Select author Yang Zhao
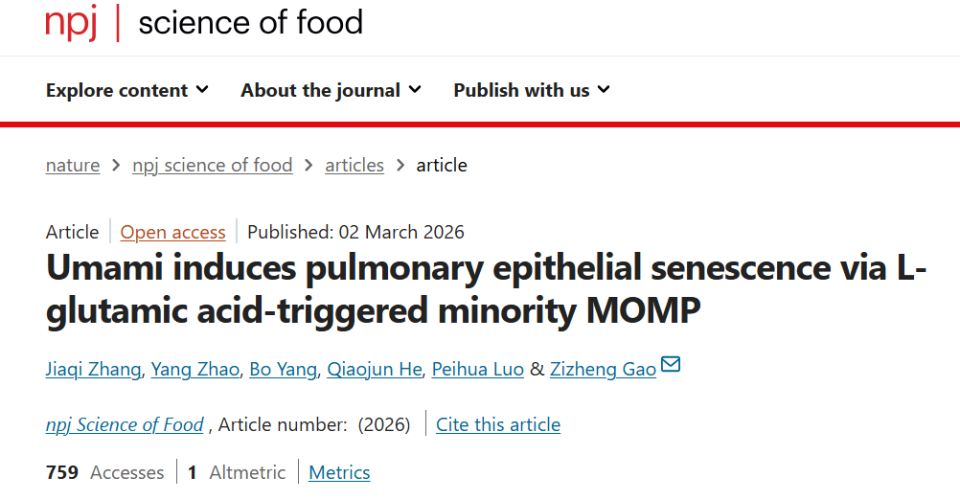This screenshot has height=500, width=960. coord(195,369)
